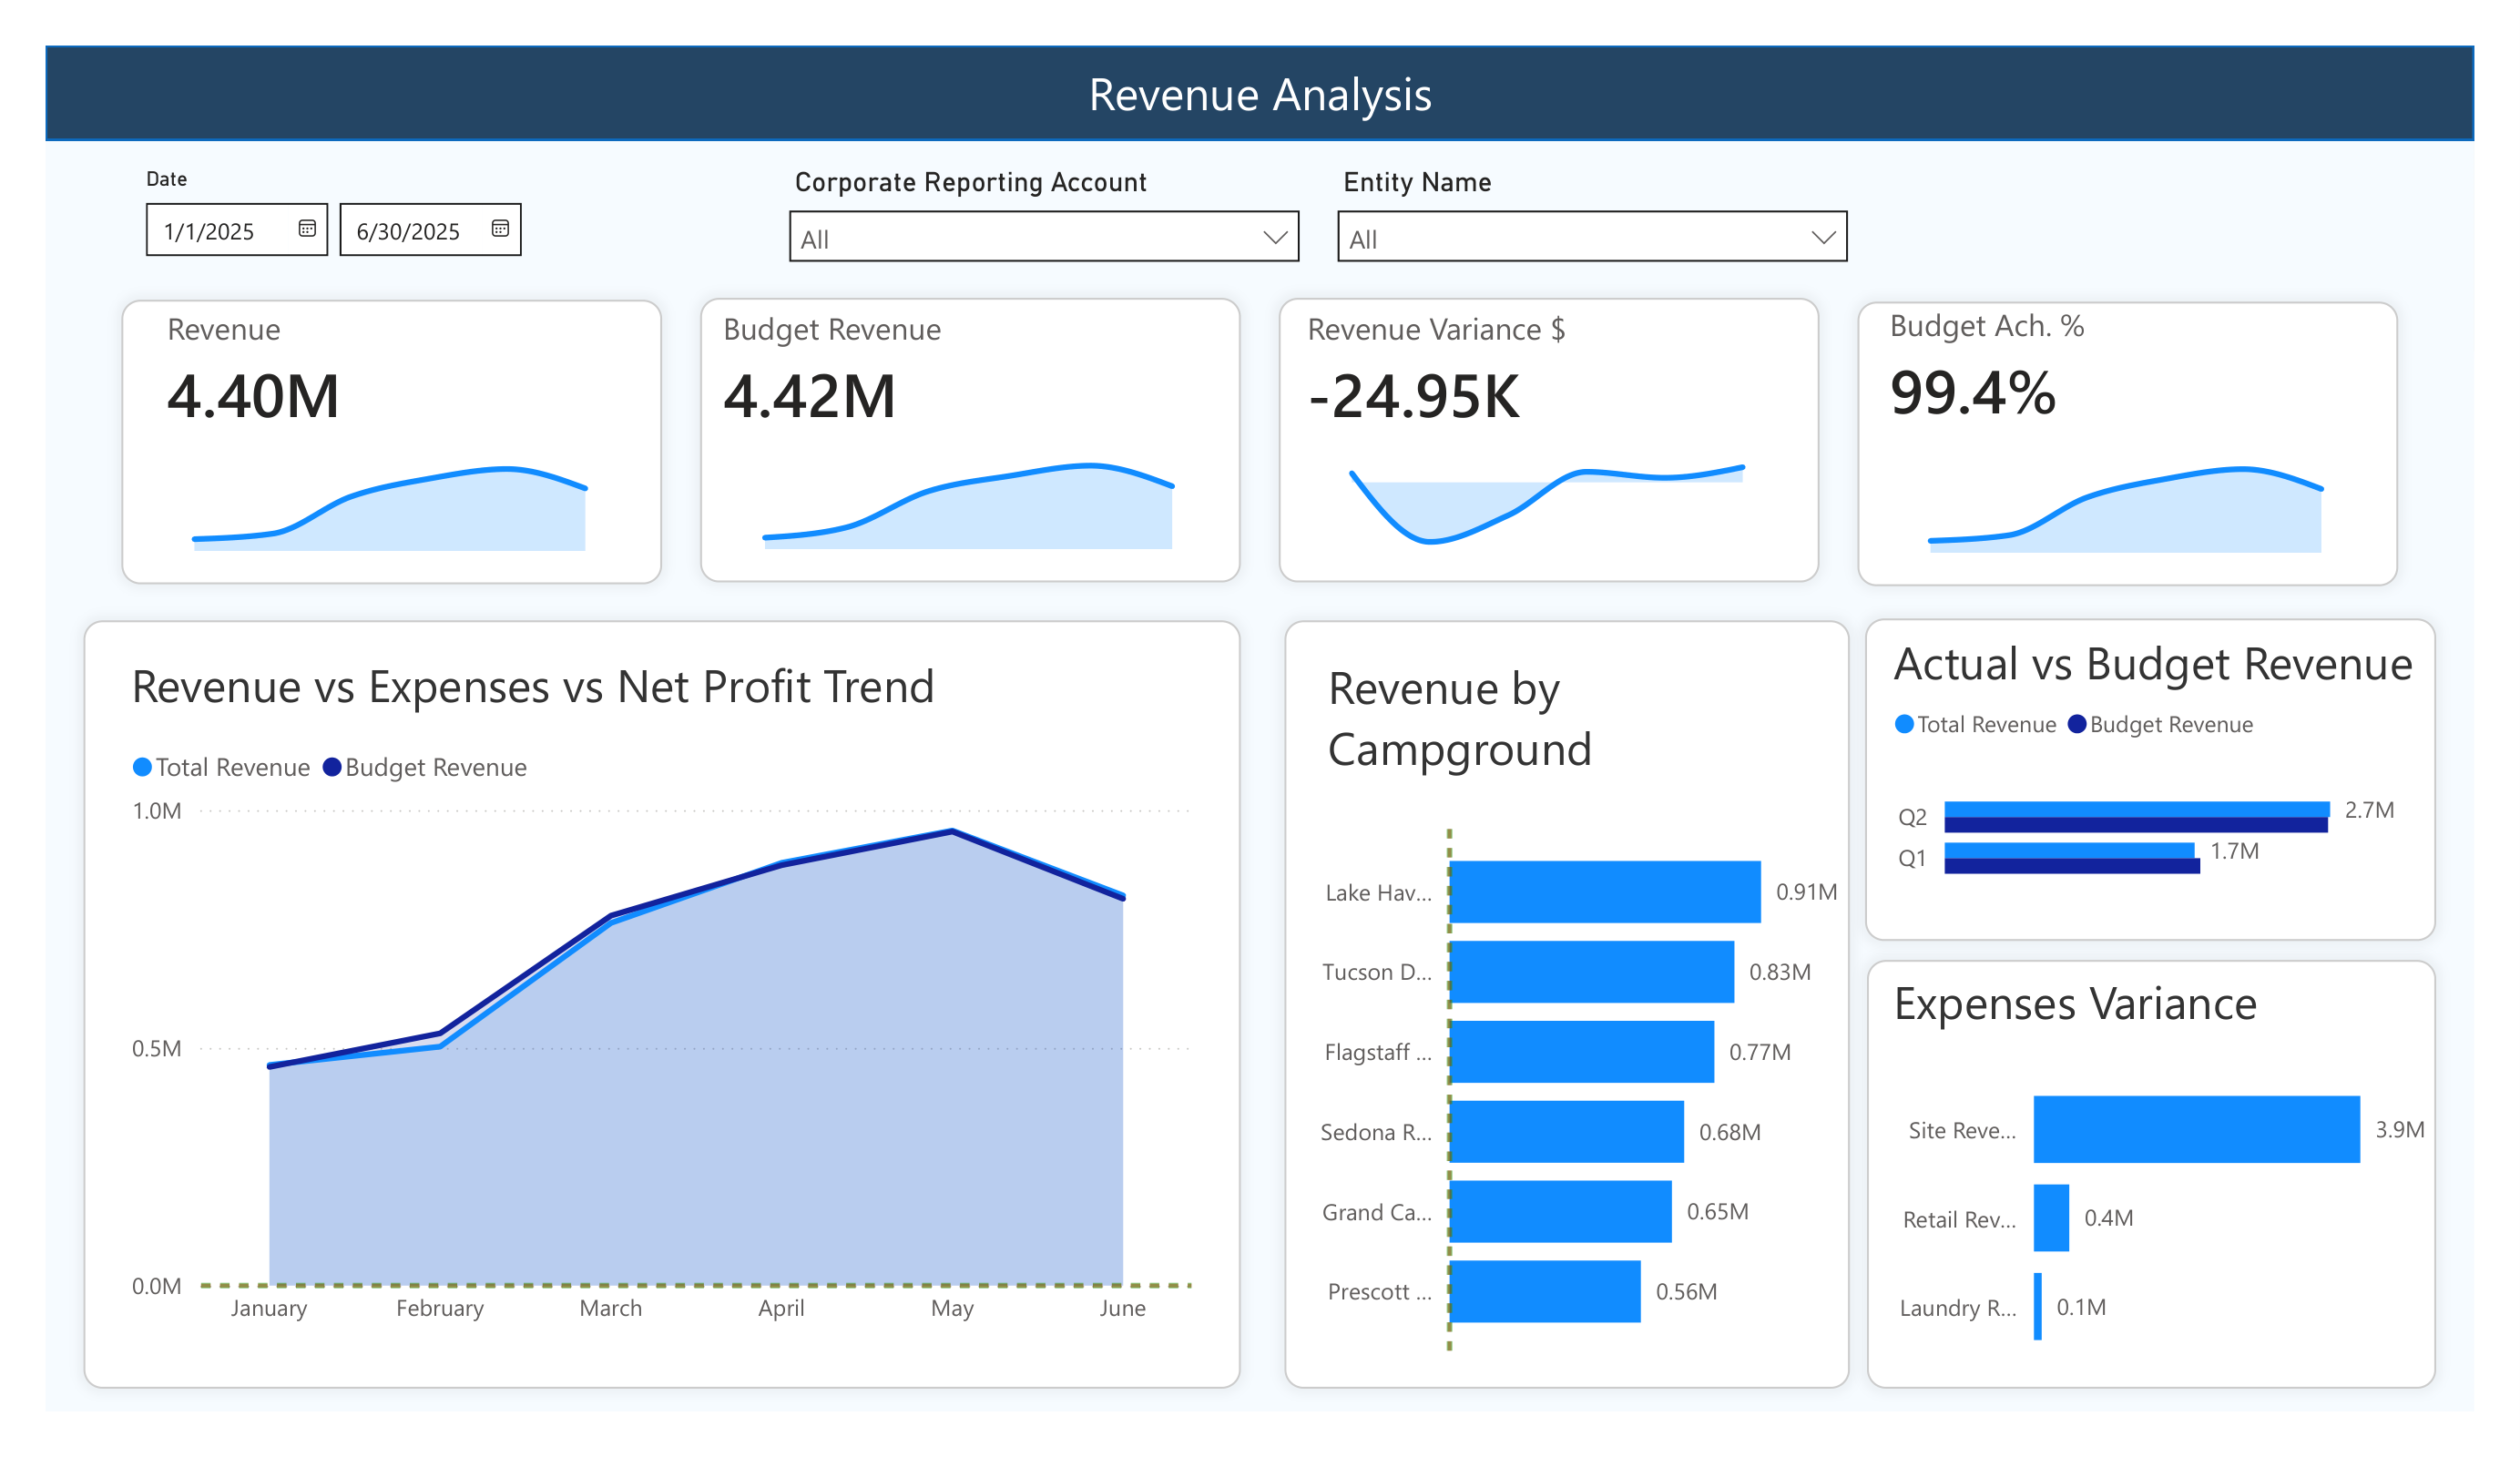The image size is (2520, 1457).
Task: Click the May axis label
Action: pos(952,1308)
